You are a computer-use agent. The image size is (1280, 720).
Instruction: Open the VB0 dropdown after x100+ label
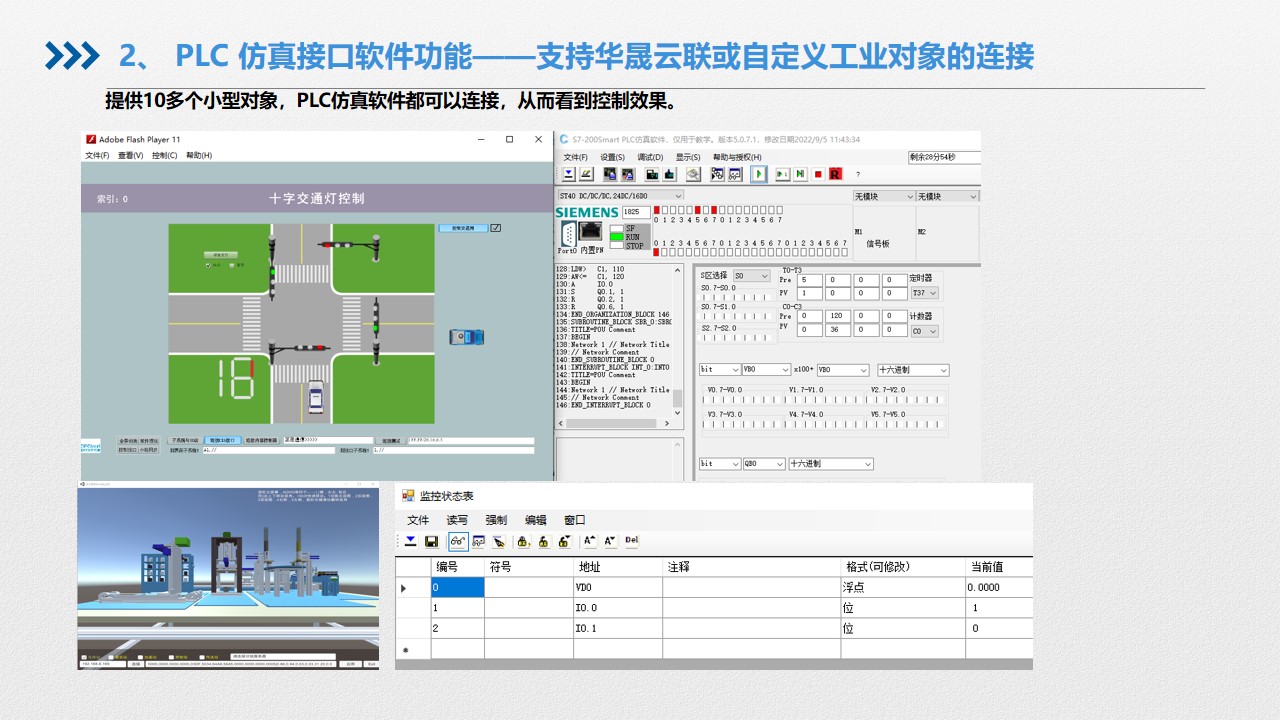pos(844,370)
